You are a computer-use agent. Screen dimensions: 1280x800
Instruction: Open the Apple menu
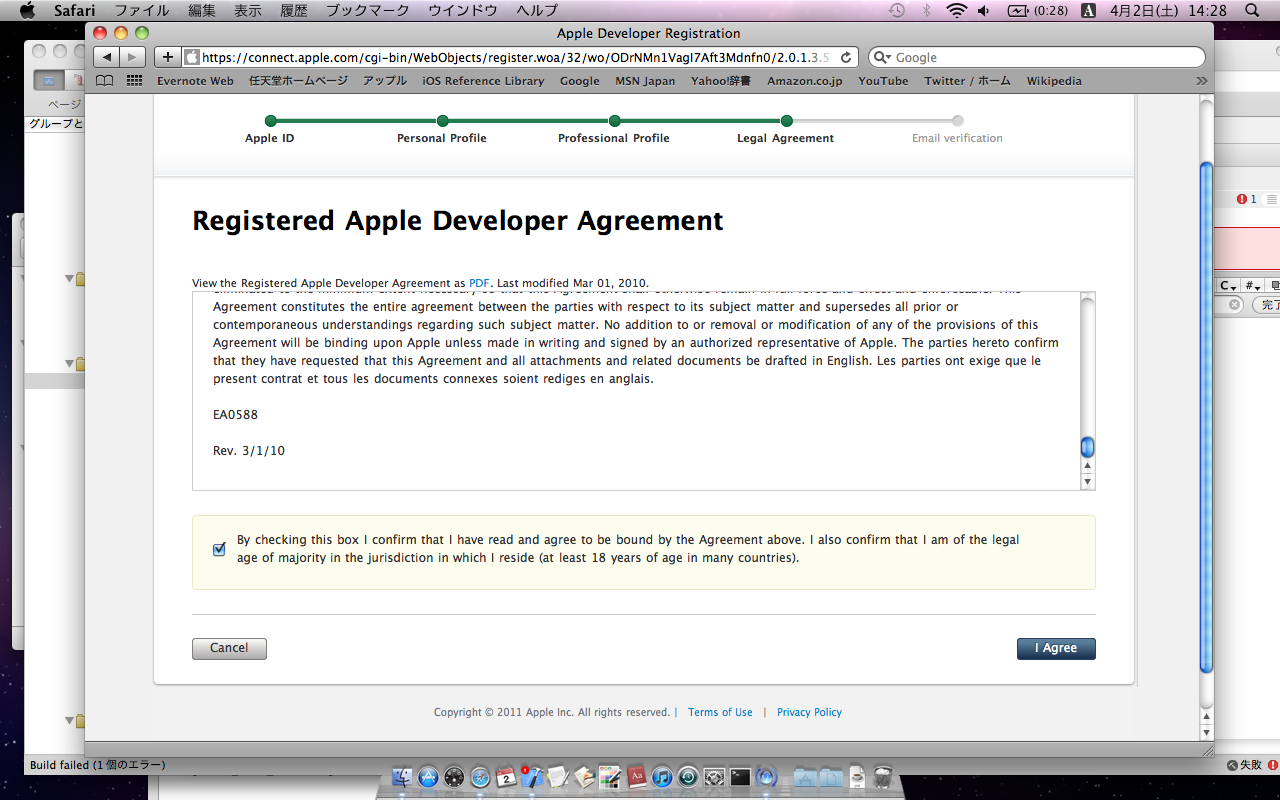pos(27,10)
